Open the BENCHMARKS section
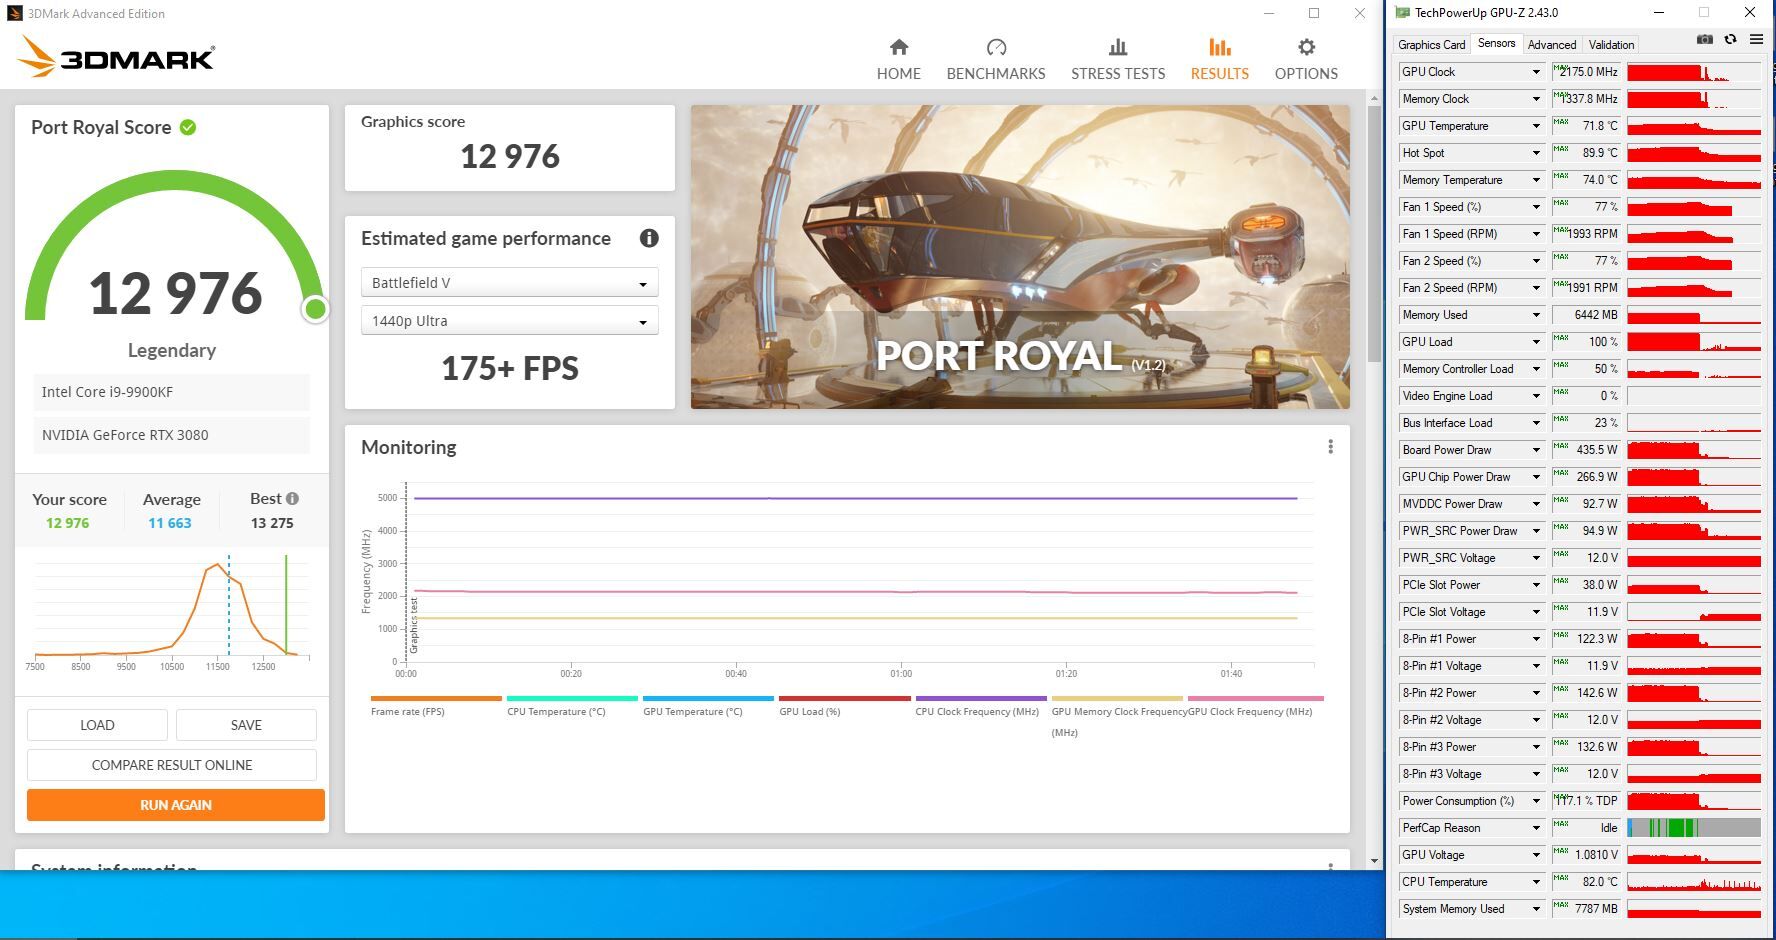 996,60
